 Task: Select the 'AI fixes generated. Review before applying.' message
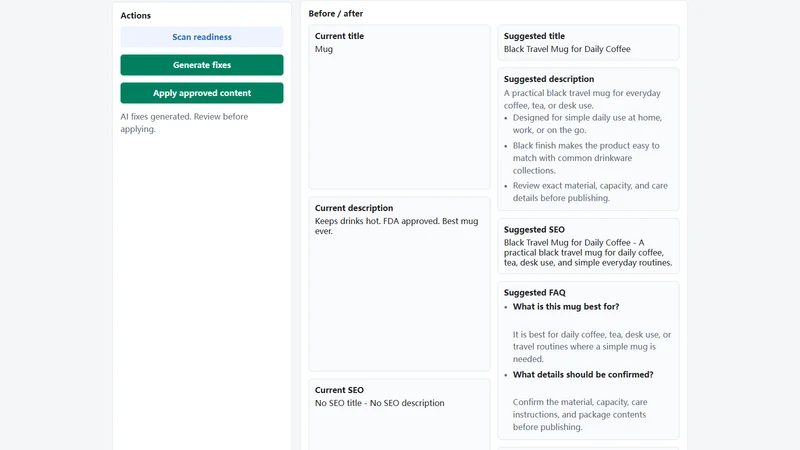coord(184,122)
